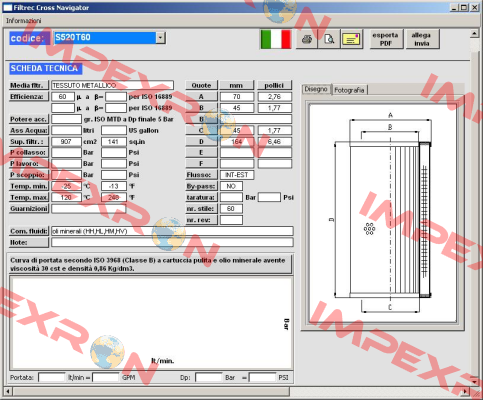This screenshot has height=400, width=483.
Task: Click the Italian flag language icon
Action: tap(276, 39)
